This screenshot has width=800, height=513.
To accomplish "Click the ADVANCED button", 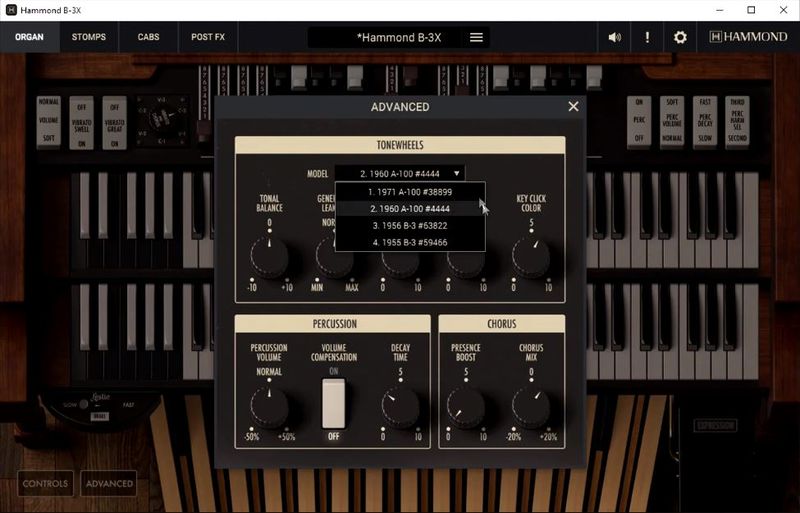I will coord(109,483).
